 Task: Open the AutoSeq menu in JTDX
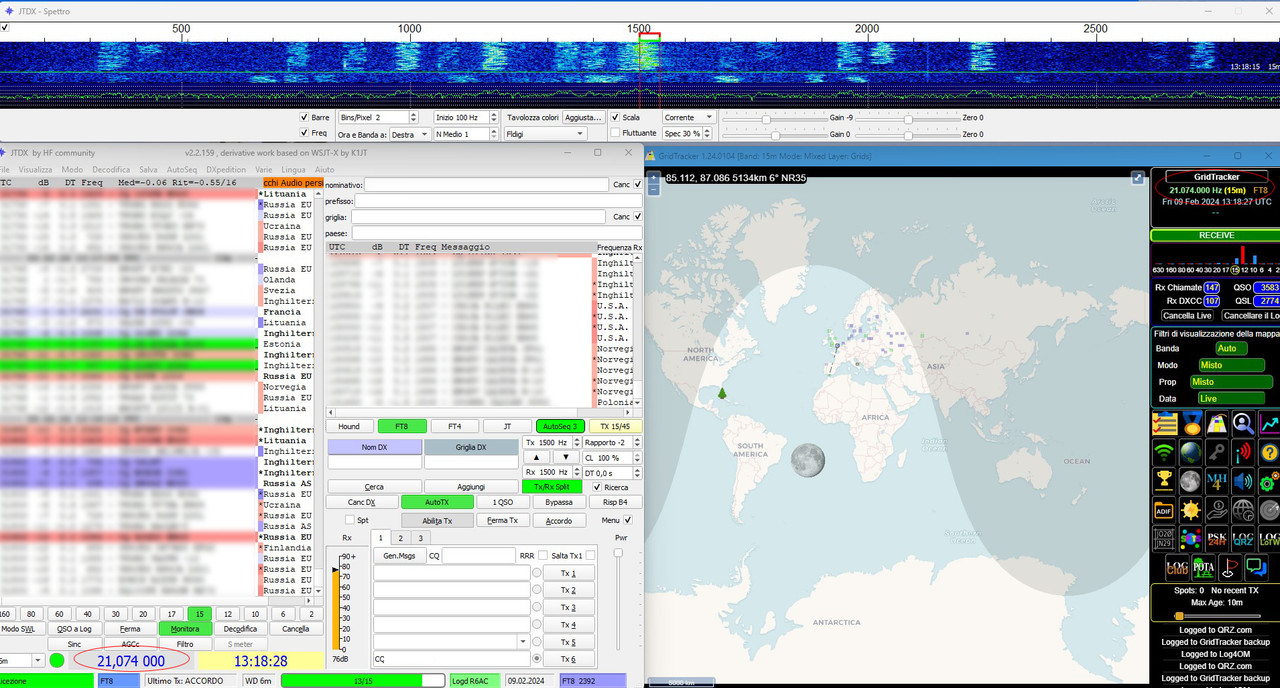point(182,170)
